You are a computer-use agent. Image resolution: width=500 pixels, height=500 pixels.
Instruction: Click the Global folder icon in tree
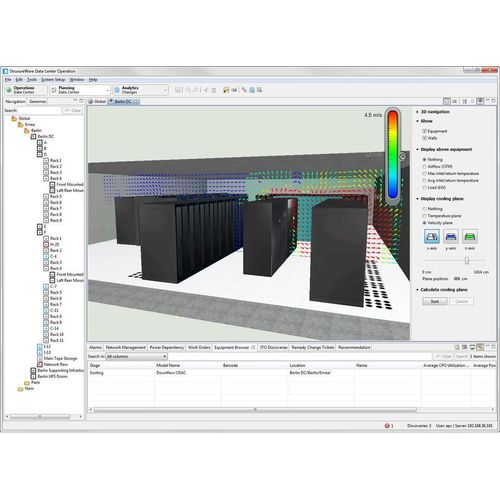coord(14,119)
